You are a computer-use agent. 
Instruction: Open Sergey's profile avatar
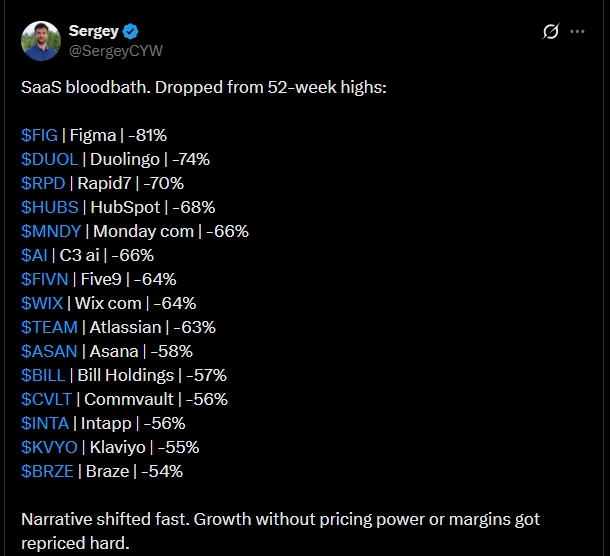pyautogui.click(x=40, y=39)
